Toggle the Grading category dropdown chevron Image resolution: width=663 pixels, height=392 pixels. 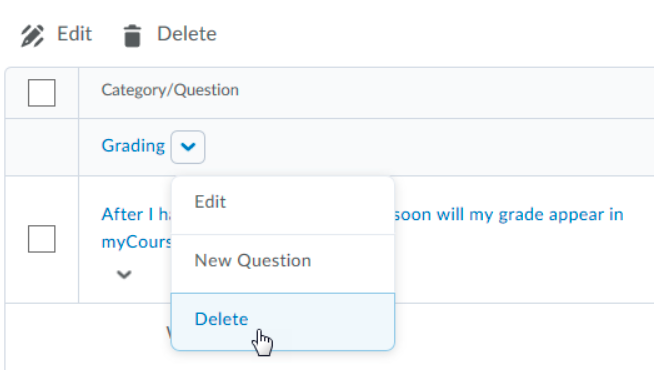click(188, 147)
